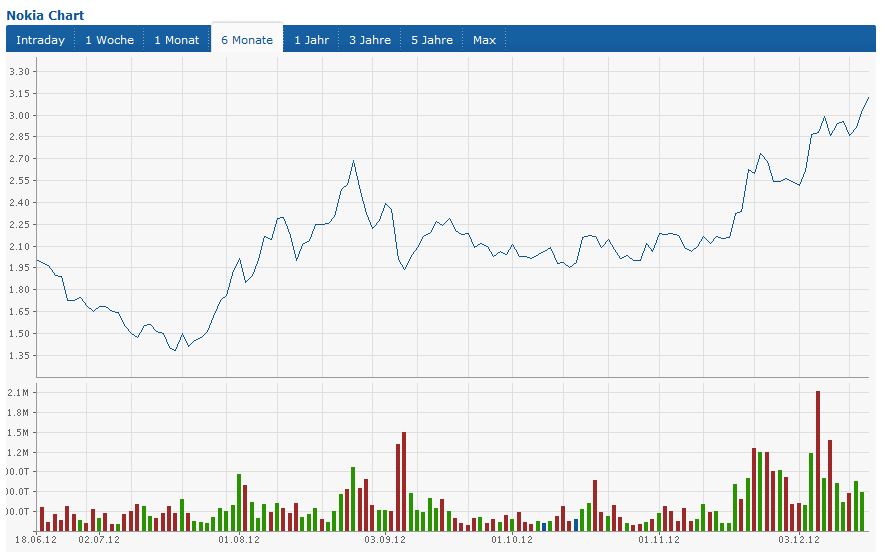The image size is (887, 558).
Task: Click the 01.11.12 date label
Action: [659, 540]
